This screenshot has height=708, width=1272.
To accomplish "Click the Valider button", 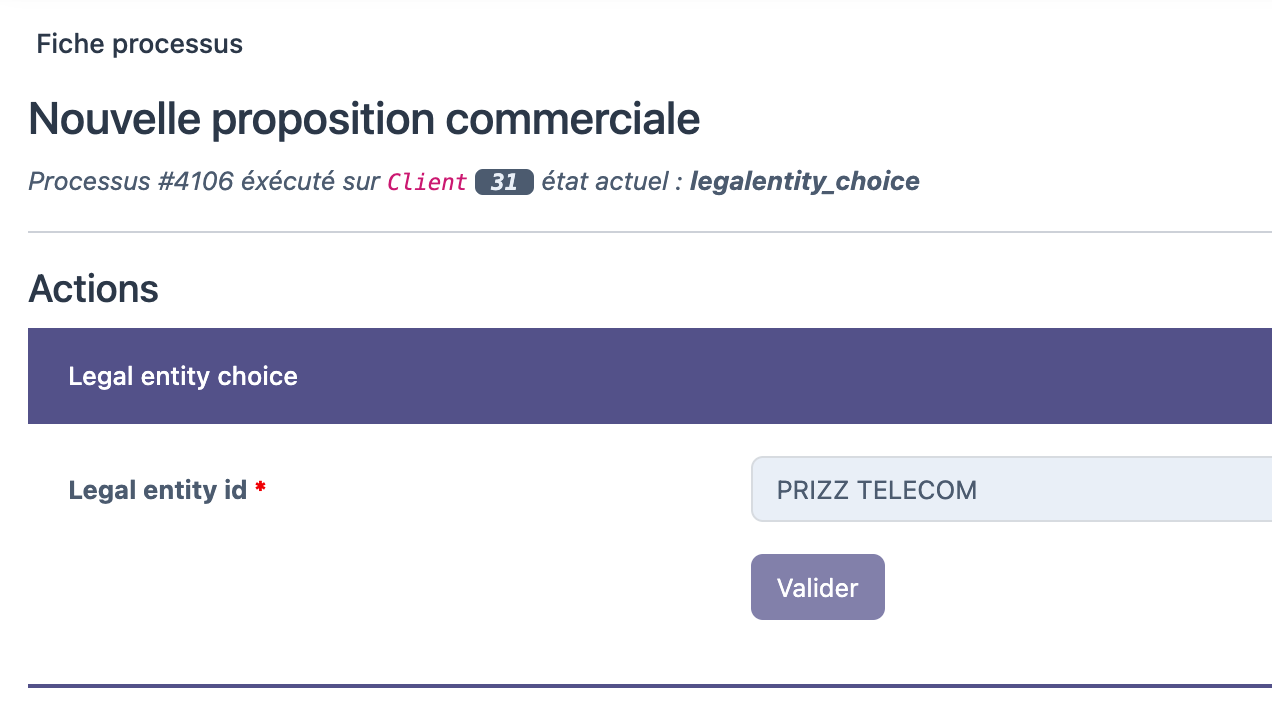I will [x=817, y=587].
